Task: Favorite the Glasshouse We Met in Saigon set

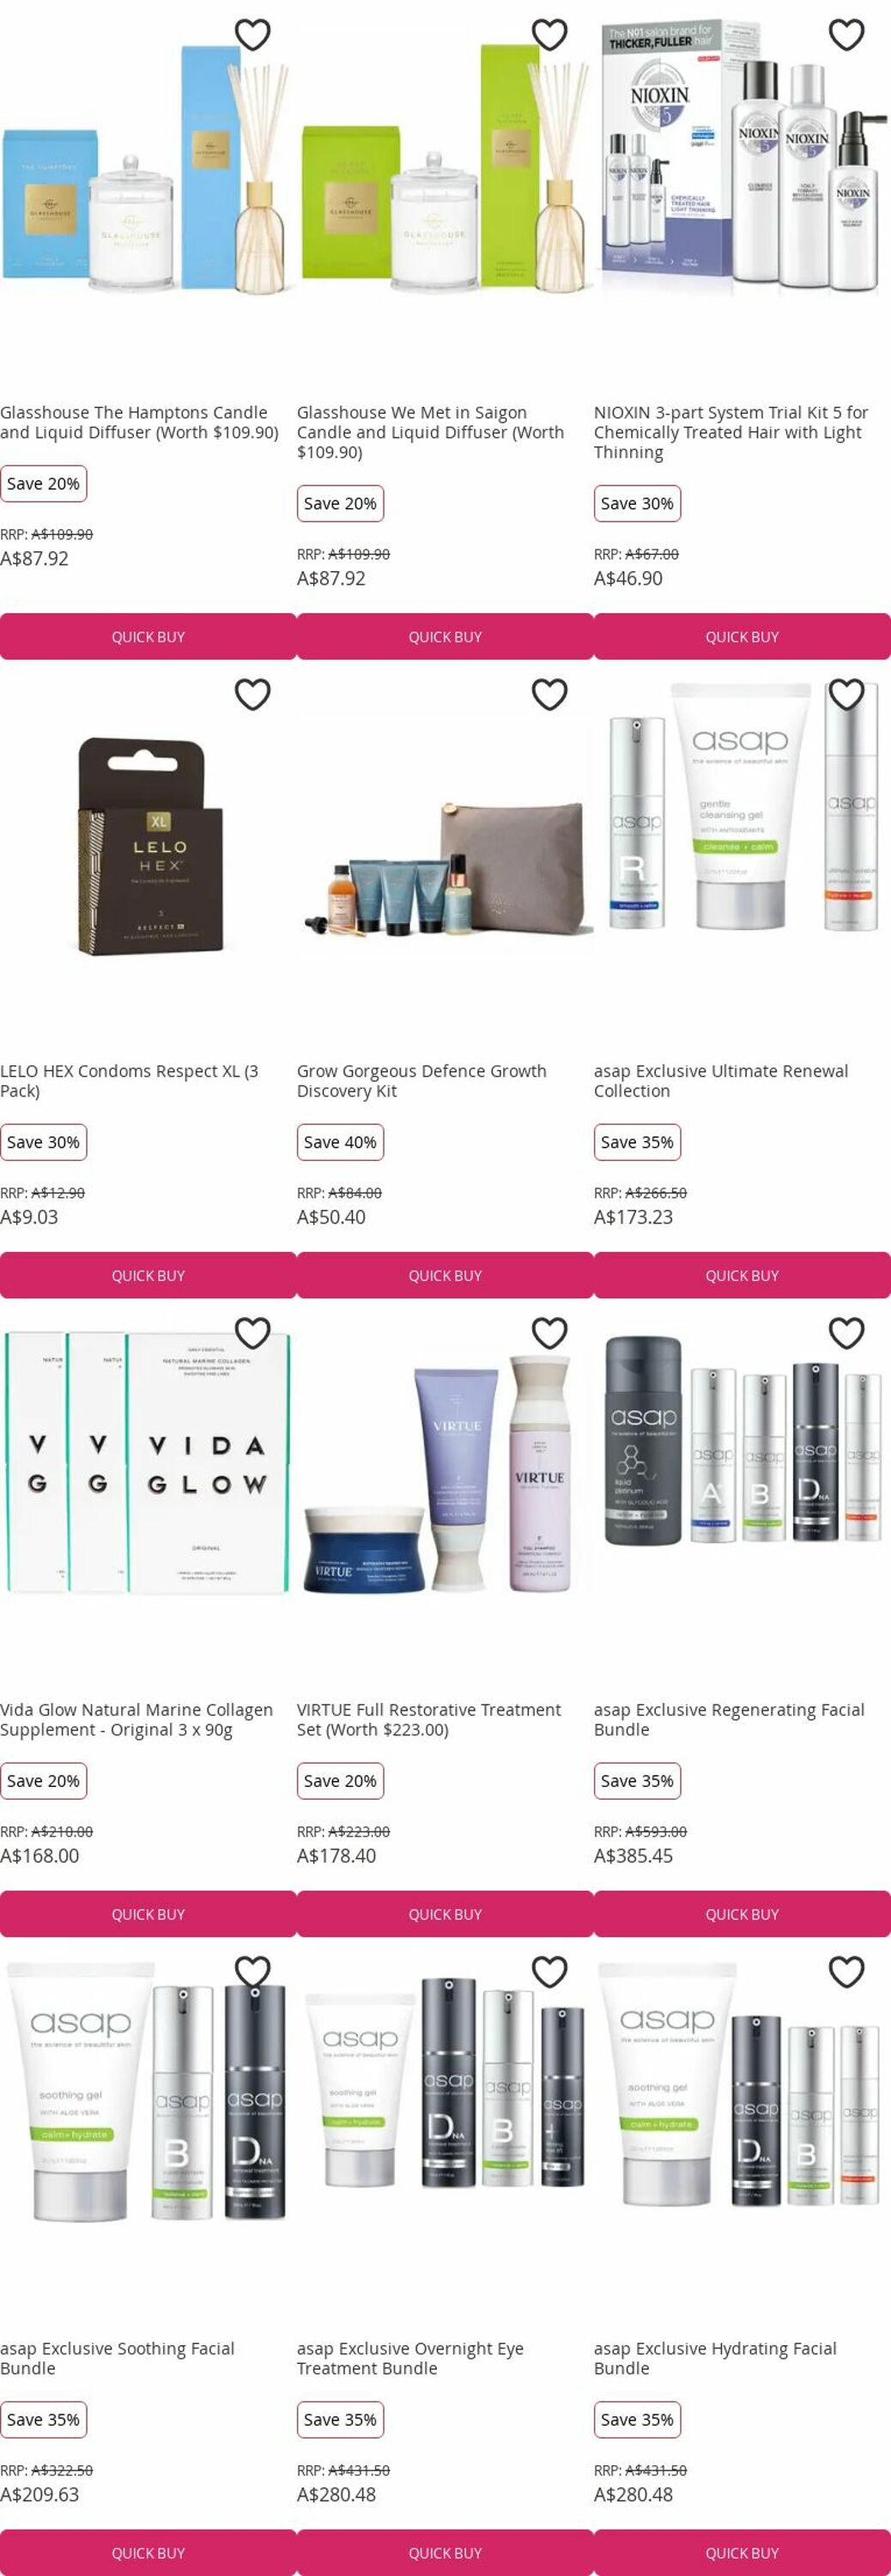Action: click(x=549, y=35)
